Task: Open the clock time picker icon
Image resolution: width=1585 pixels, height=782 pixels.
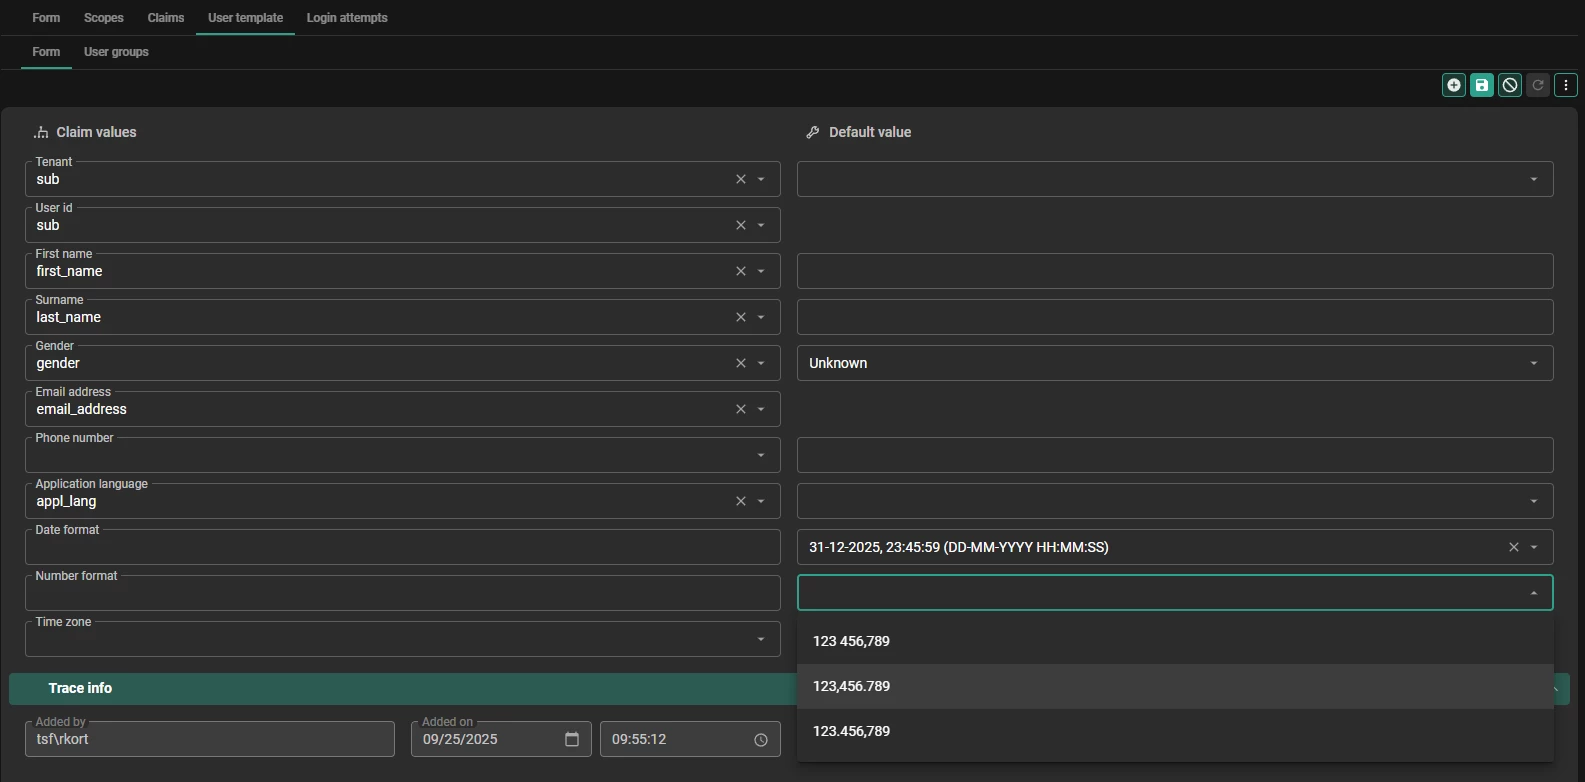Action: pyautogui.click(x=760, y=740)
